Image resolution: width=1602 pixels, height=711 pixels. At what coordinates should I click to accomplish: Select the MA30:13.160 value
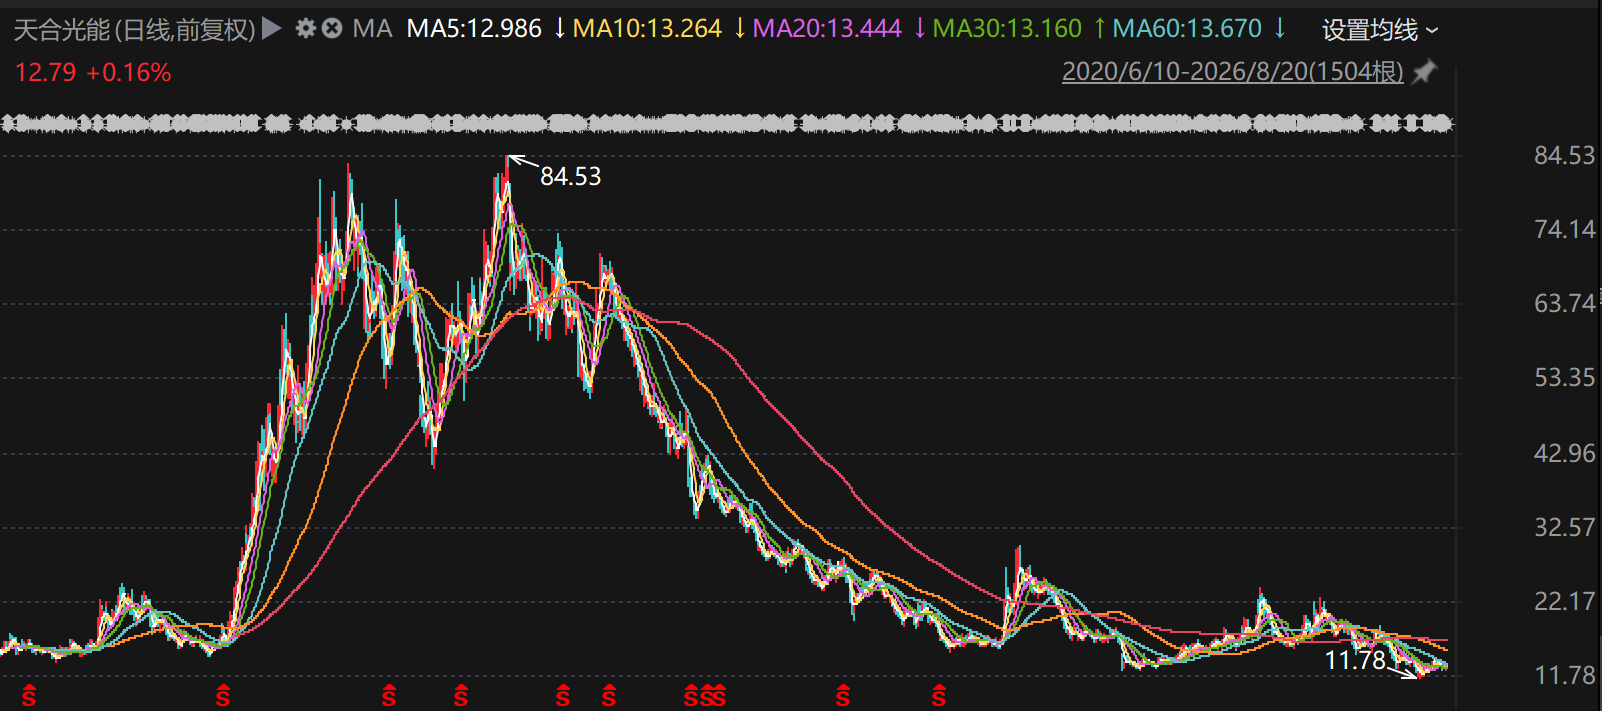coord(1007,29)
